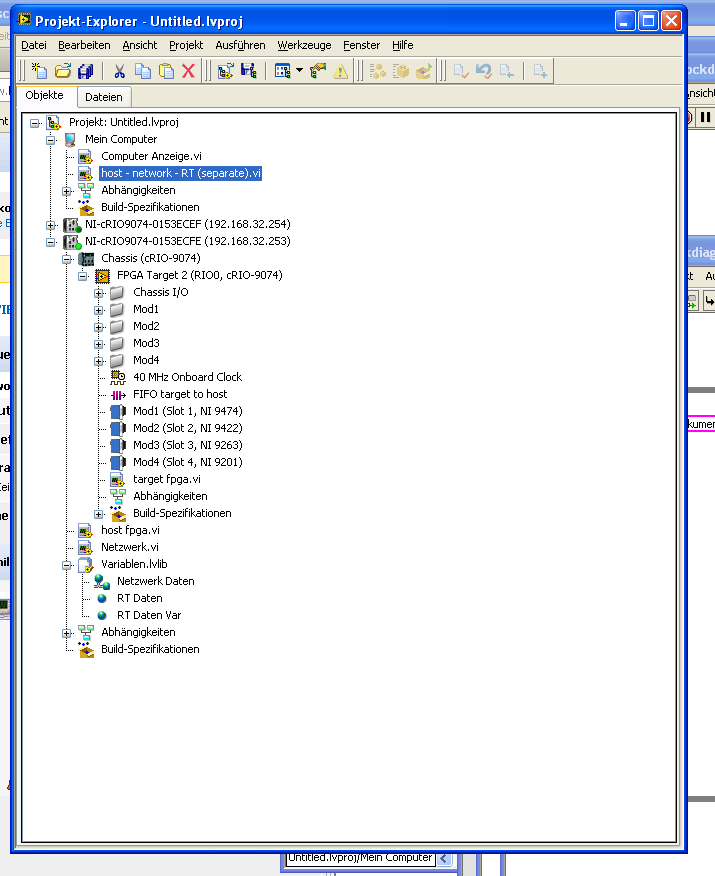Open the toolbar view filter dropdown arrow
The height and width of the screenshot is (876, 715).
pos(298,71)
